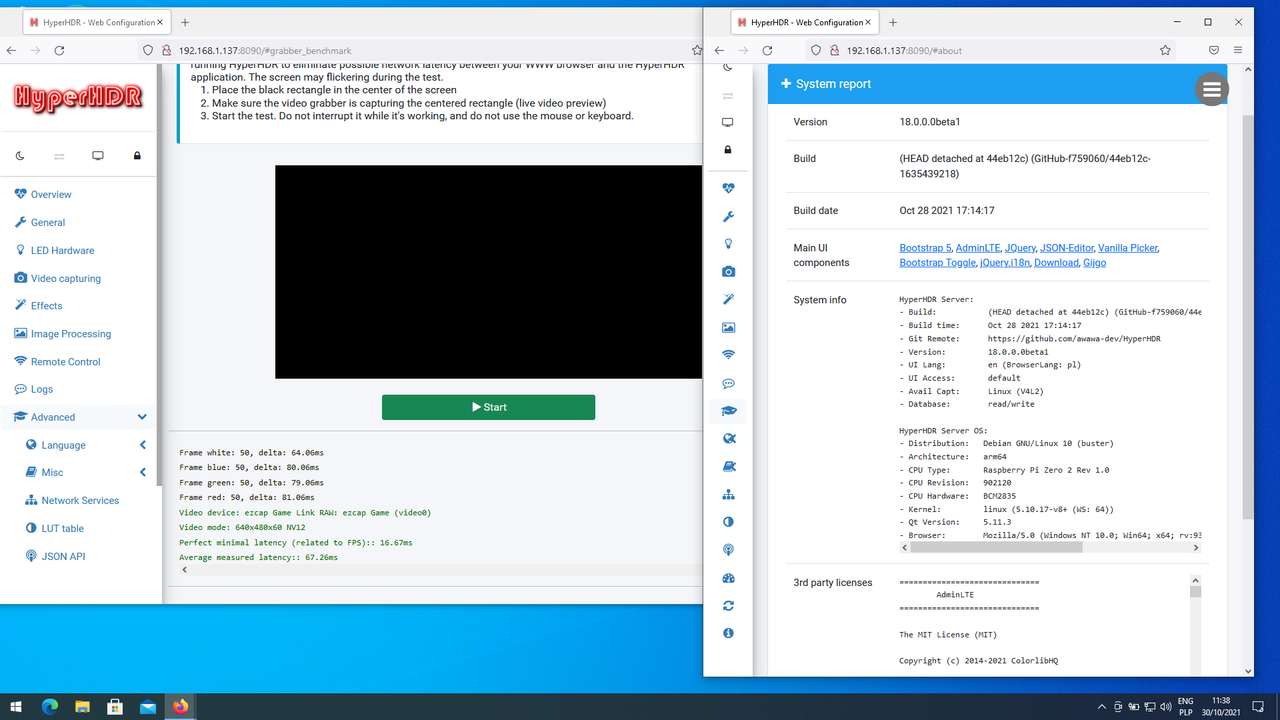Open a new tab in left browser
The width and height of the screenshot is (1280, 720).
pyautogui.click(x=185, y=22)
